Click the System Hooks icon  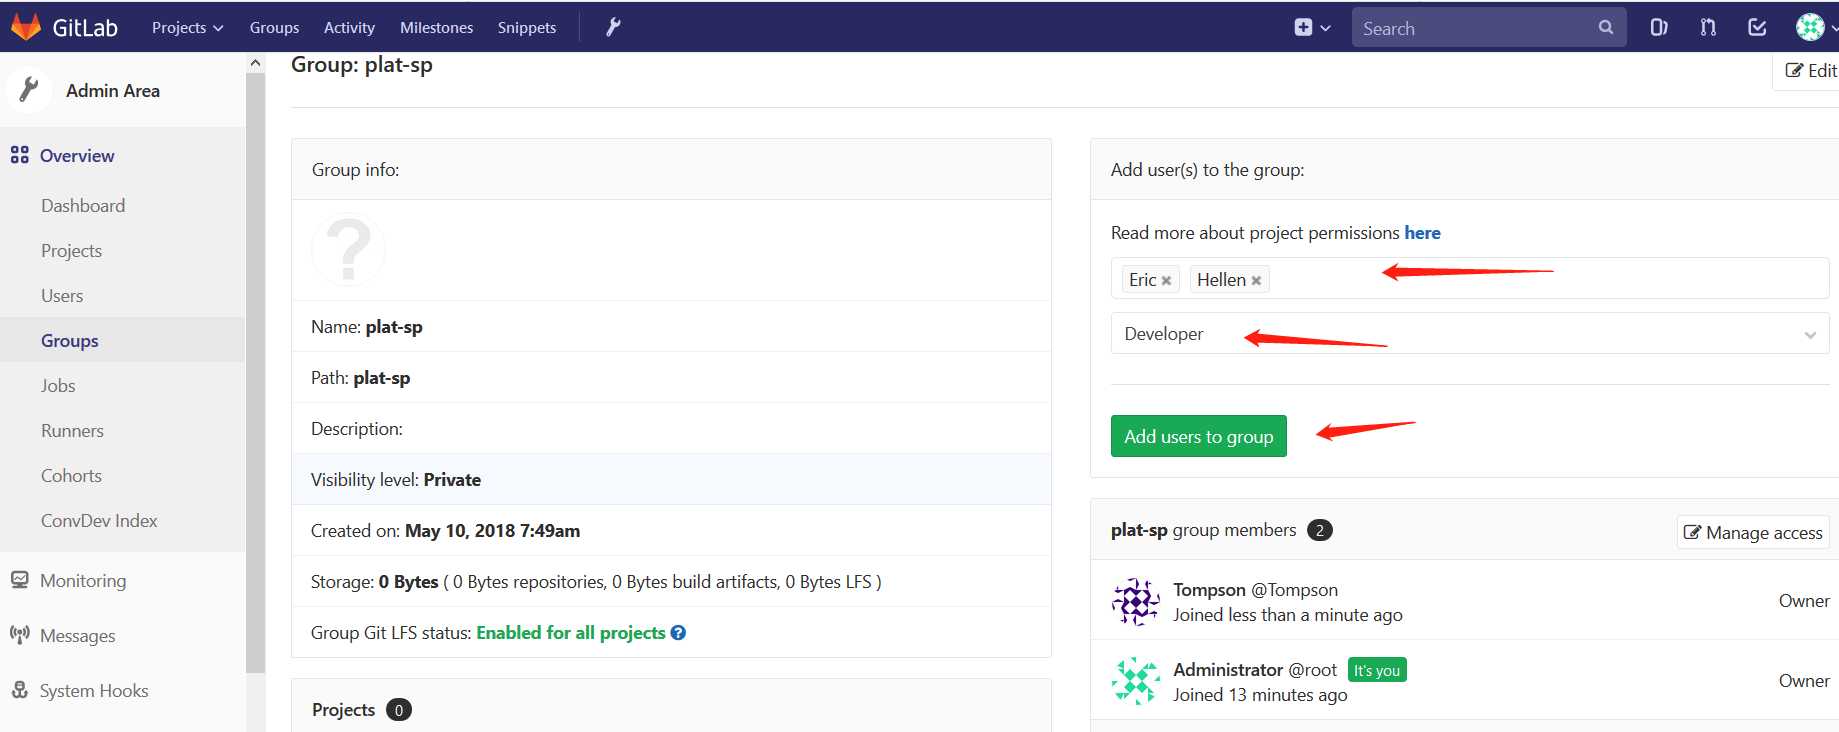(19, 690)
